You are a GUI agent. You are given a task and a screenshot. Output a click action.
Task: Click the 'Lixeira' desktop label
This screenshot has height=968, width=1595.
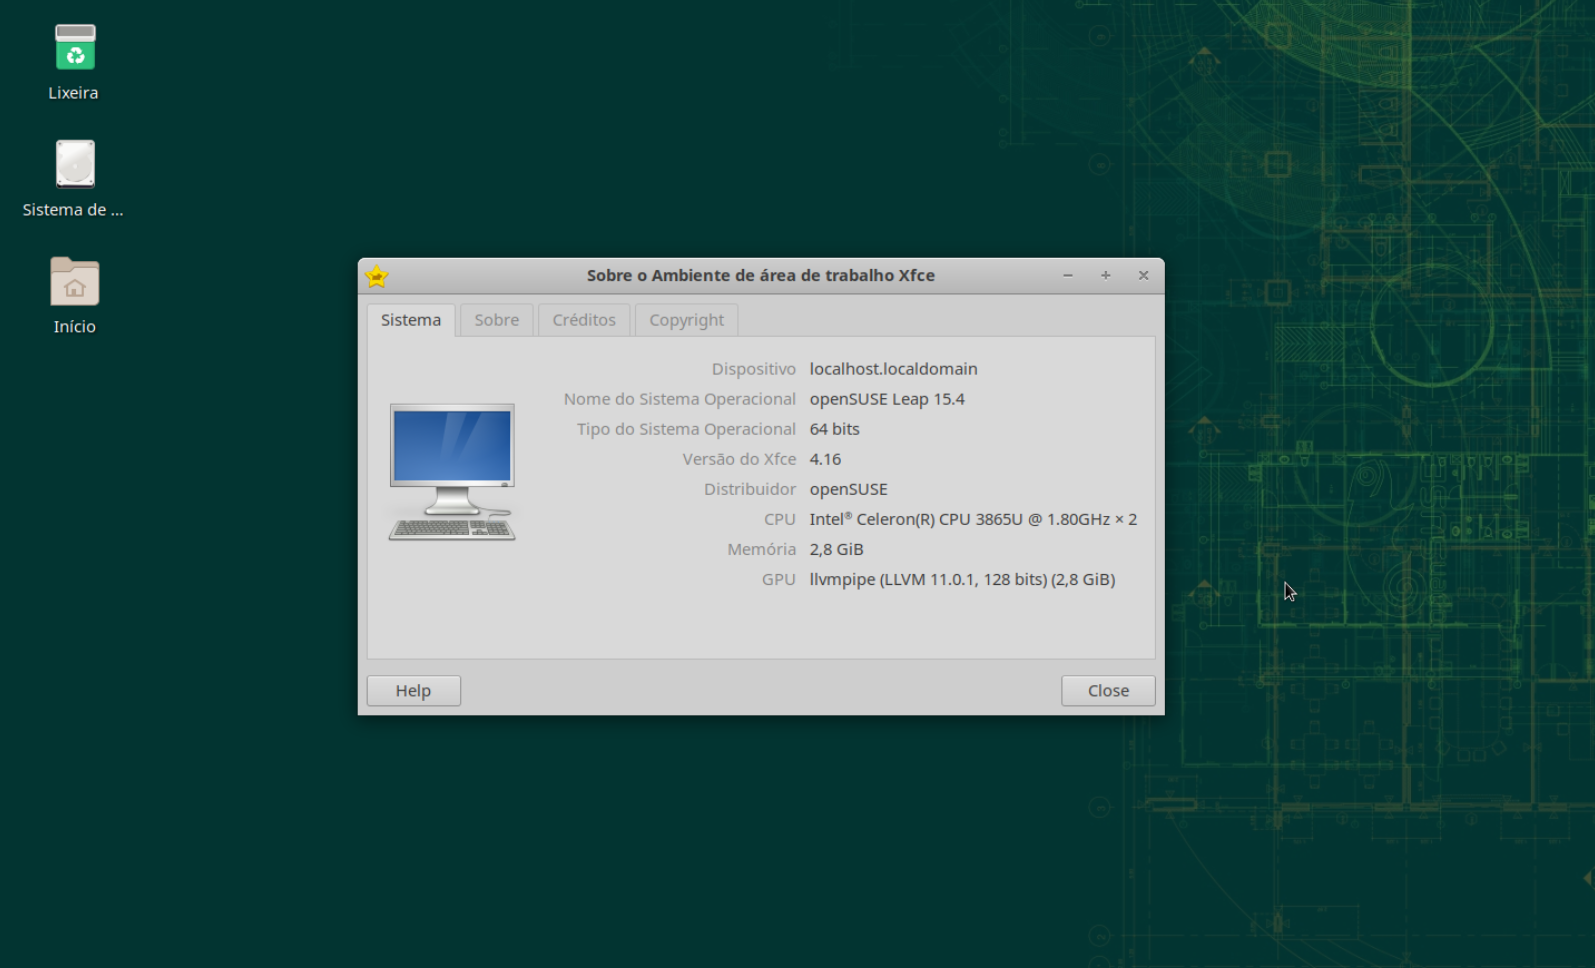point(73,93)
